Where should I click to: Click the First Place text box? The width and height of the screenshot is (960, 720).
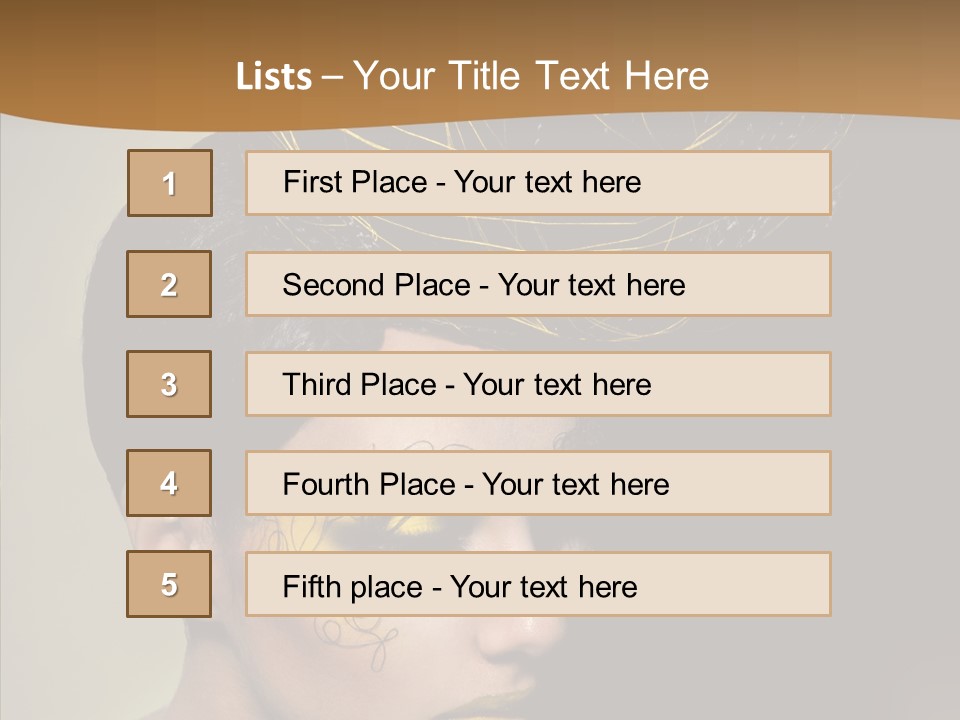[x=538, y=183]
